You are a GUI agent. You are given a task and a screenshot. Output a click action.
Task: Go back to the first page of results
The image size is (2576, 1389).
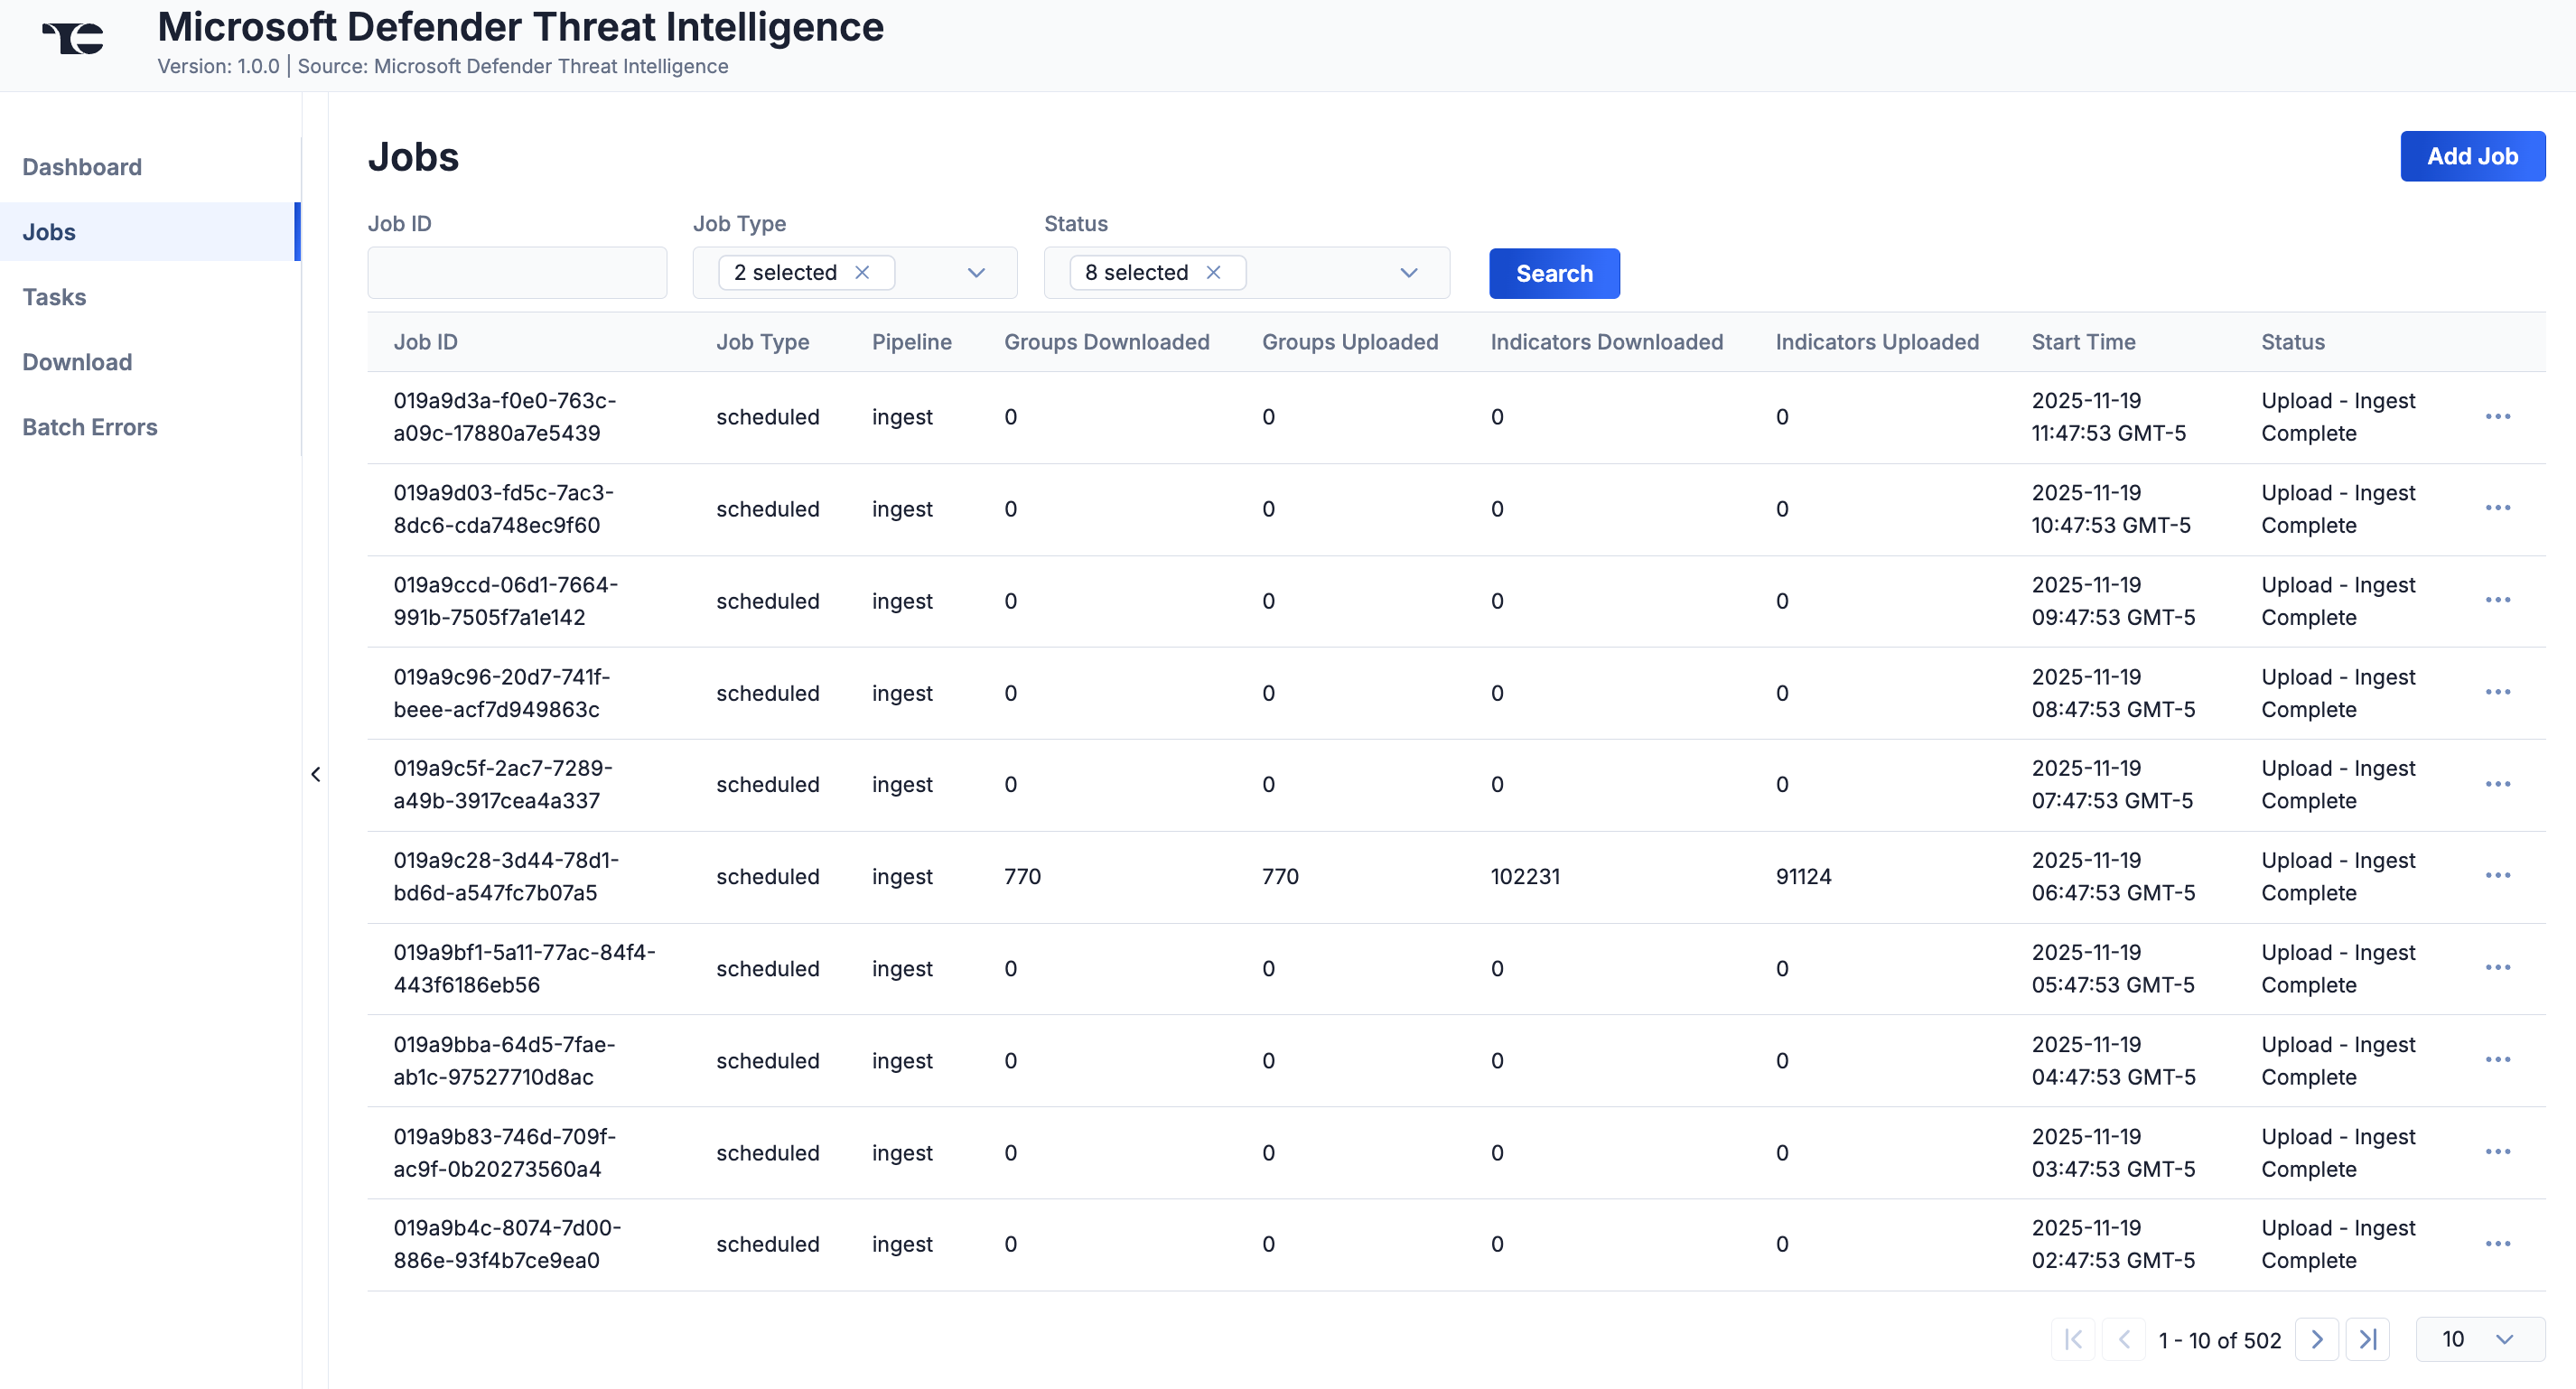click(2073, 1339)
